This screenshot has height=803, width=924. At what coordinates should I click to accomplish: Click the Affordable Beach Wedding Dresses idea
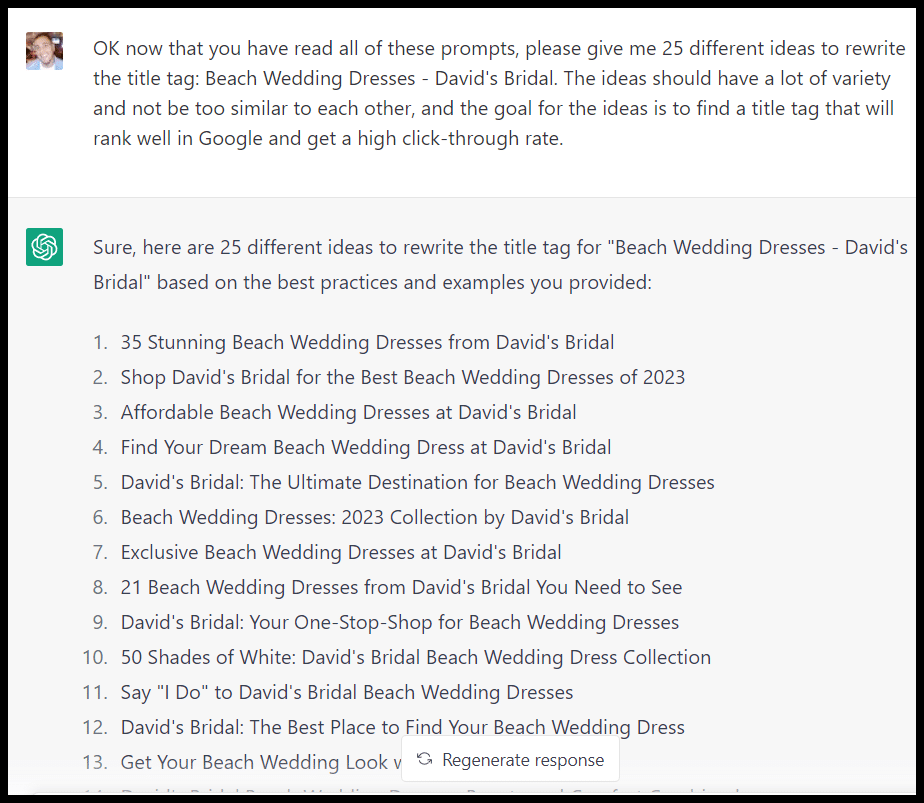coord(348,412)
